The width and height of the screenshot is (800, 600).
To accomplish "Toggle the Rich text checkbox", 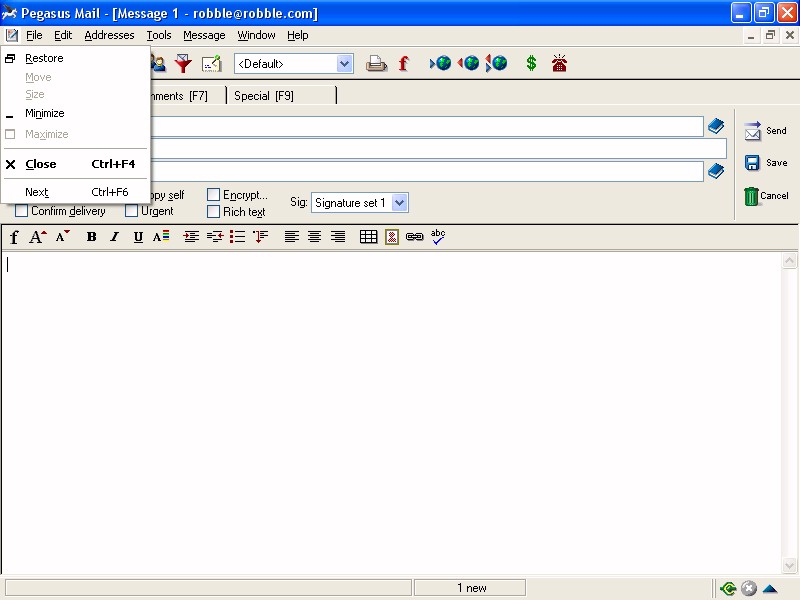I will pos(213,211).
